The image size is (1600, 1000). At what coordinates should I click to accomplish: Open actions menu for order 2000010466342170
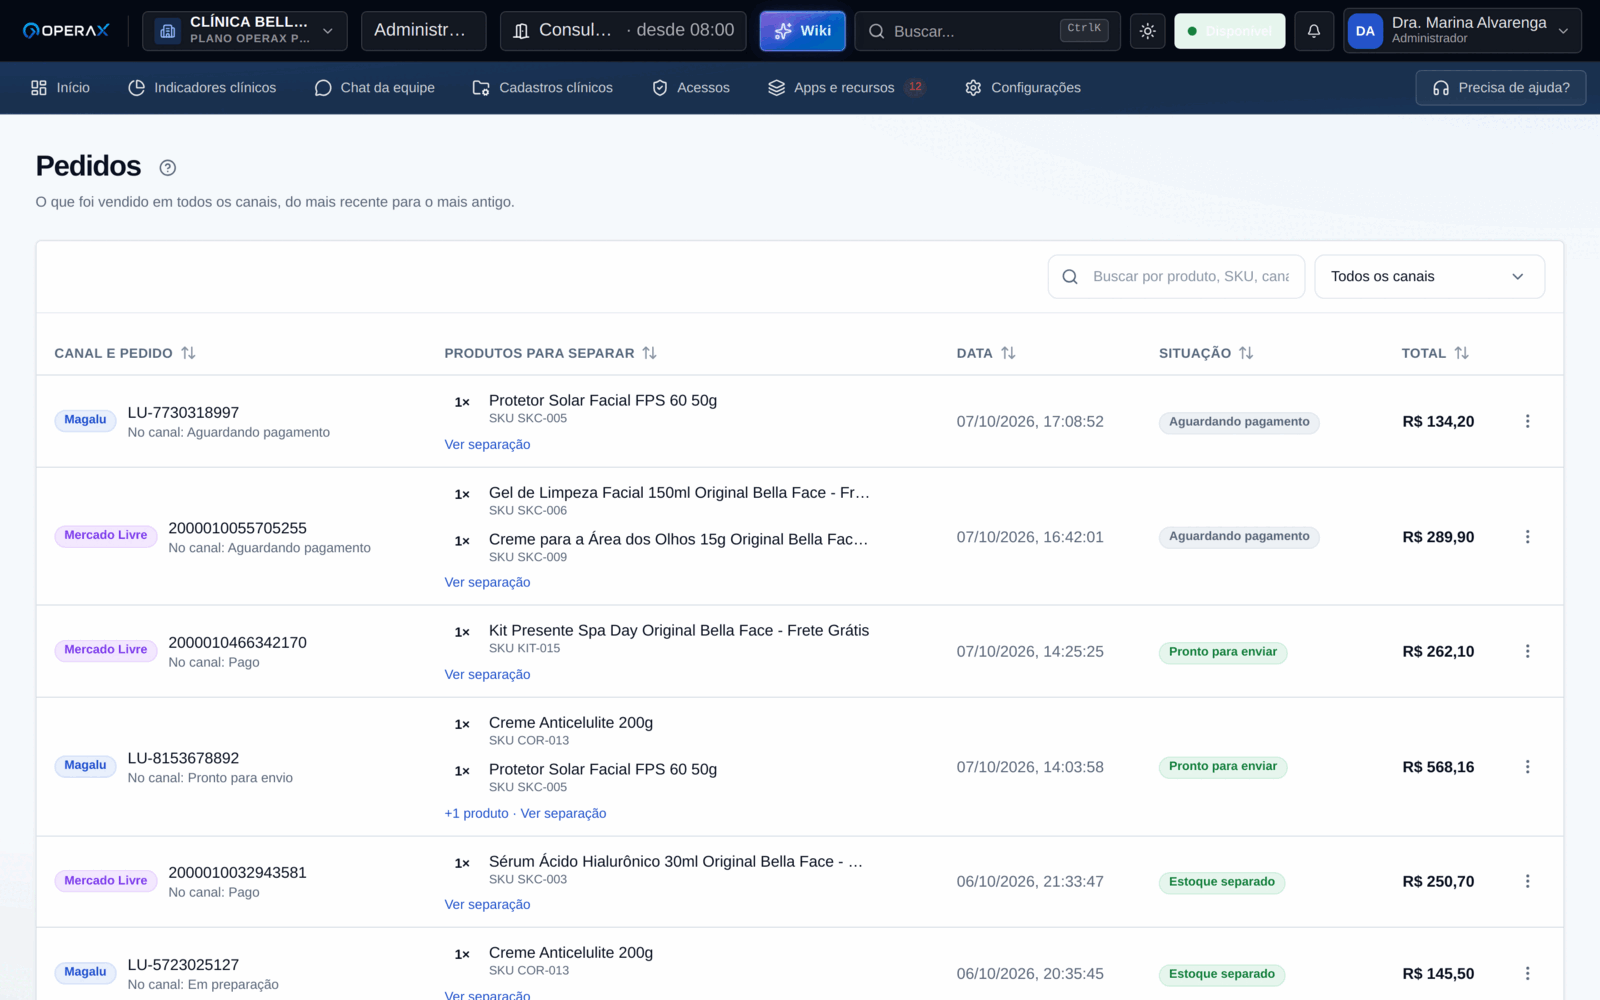click(1527, 651)
